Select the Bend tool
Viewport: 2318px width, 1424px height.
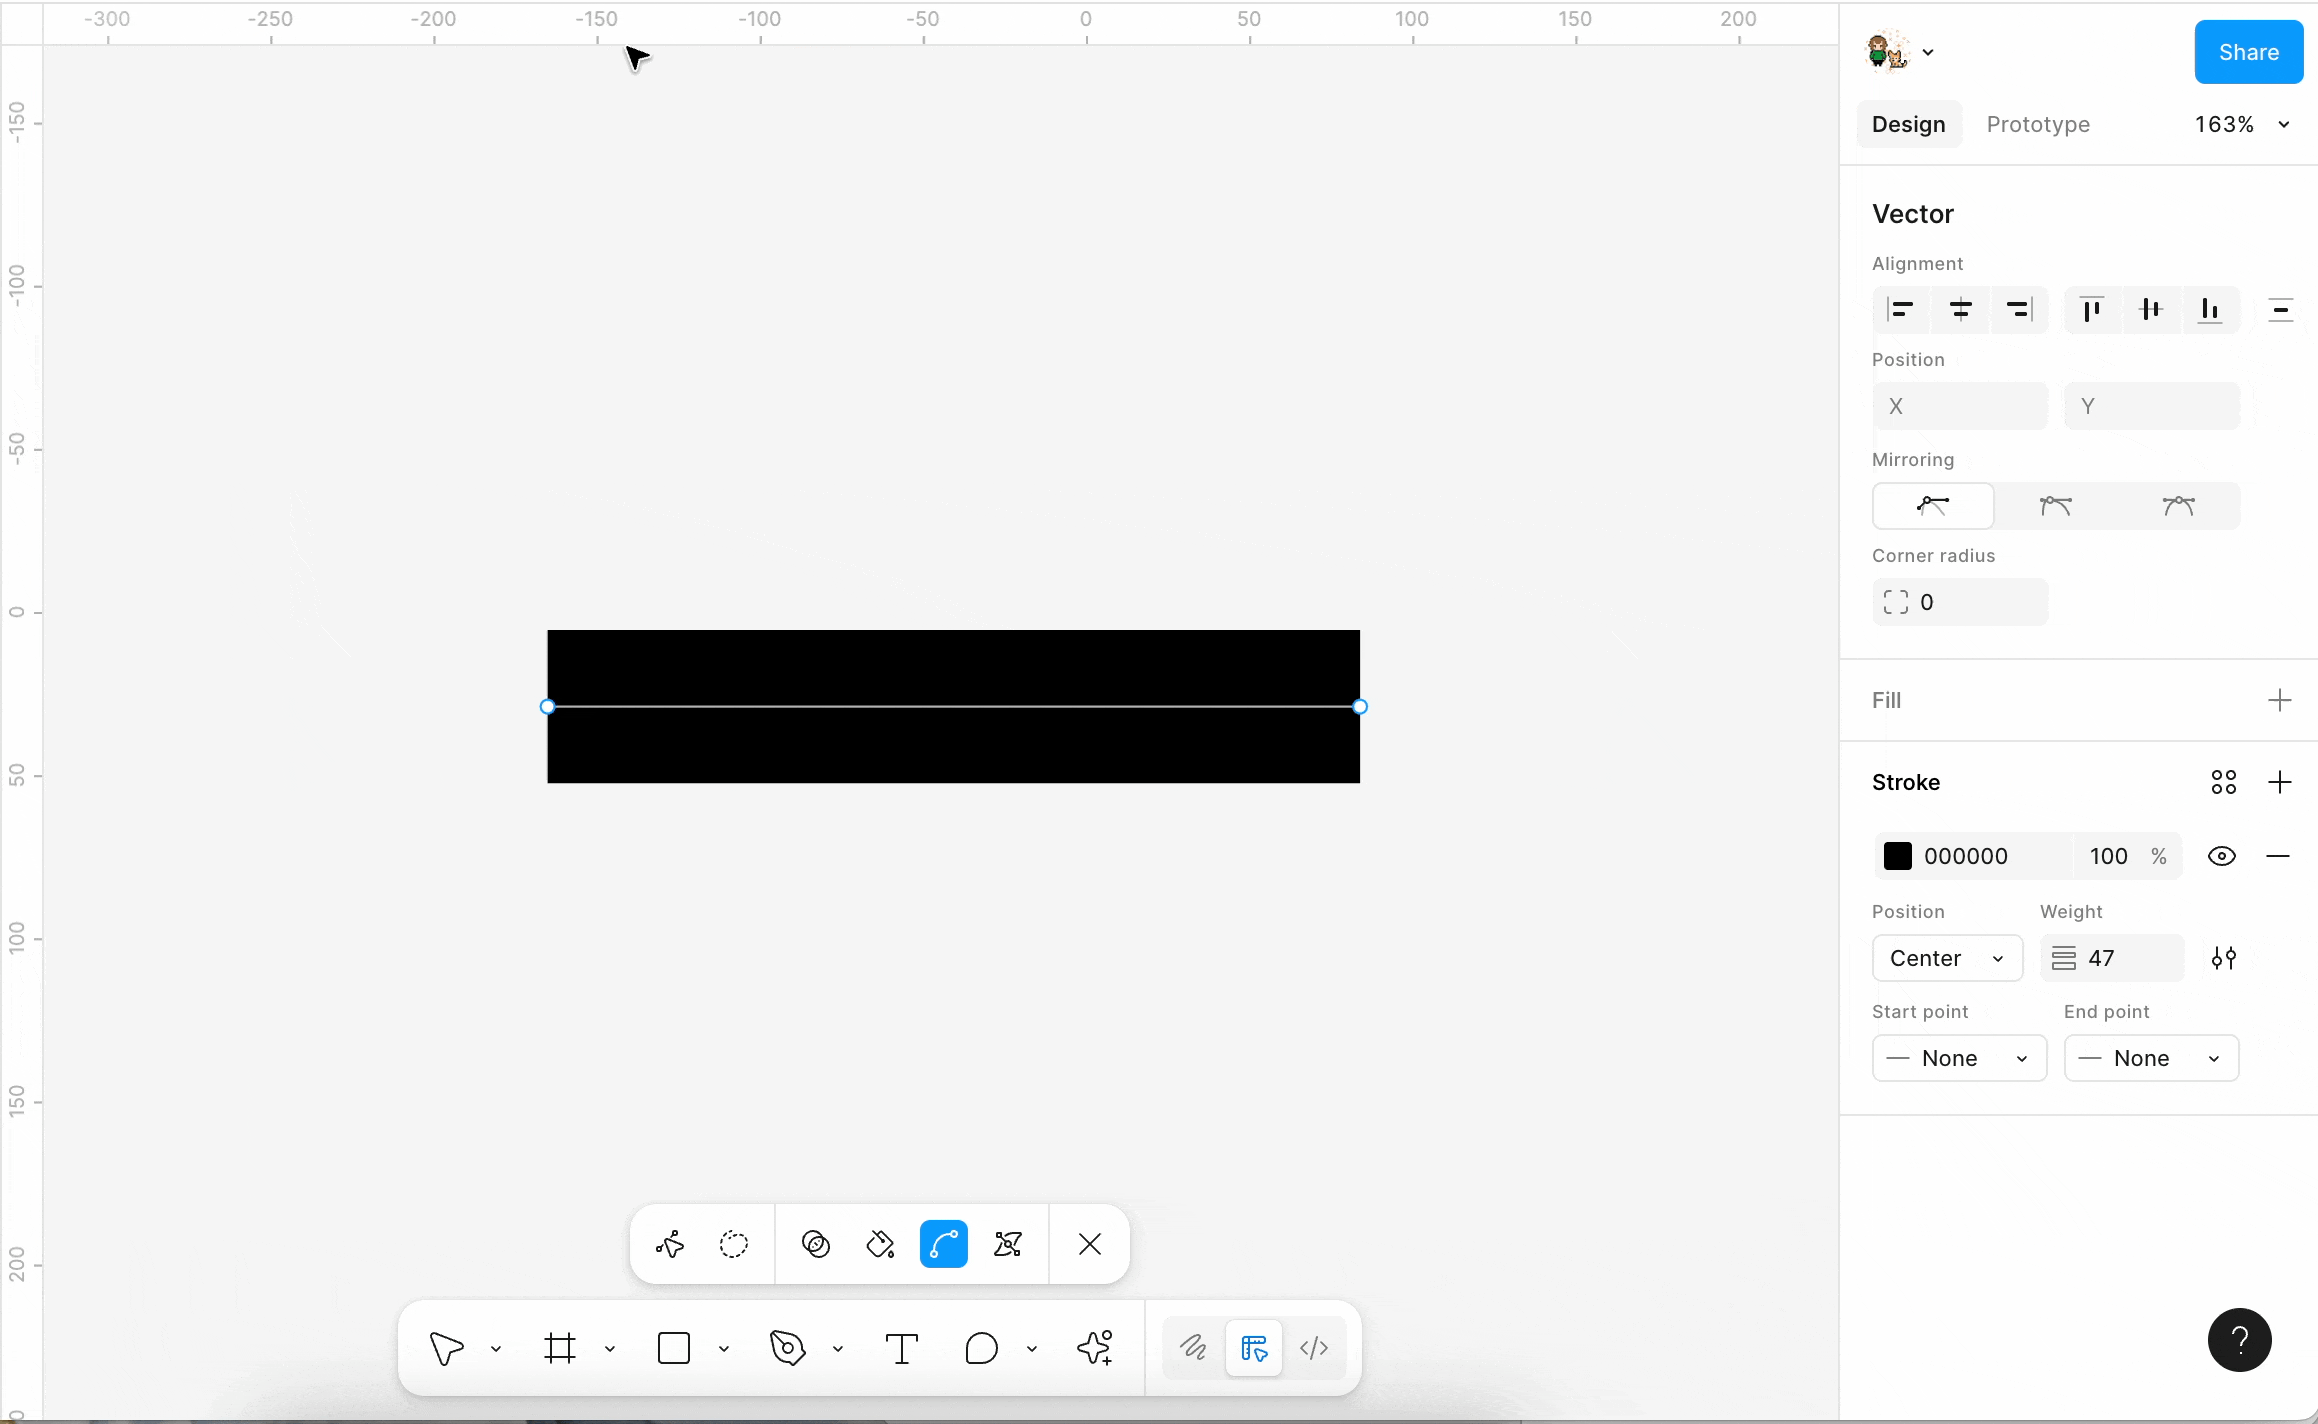pos(943,1244)
